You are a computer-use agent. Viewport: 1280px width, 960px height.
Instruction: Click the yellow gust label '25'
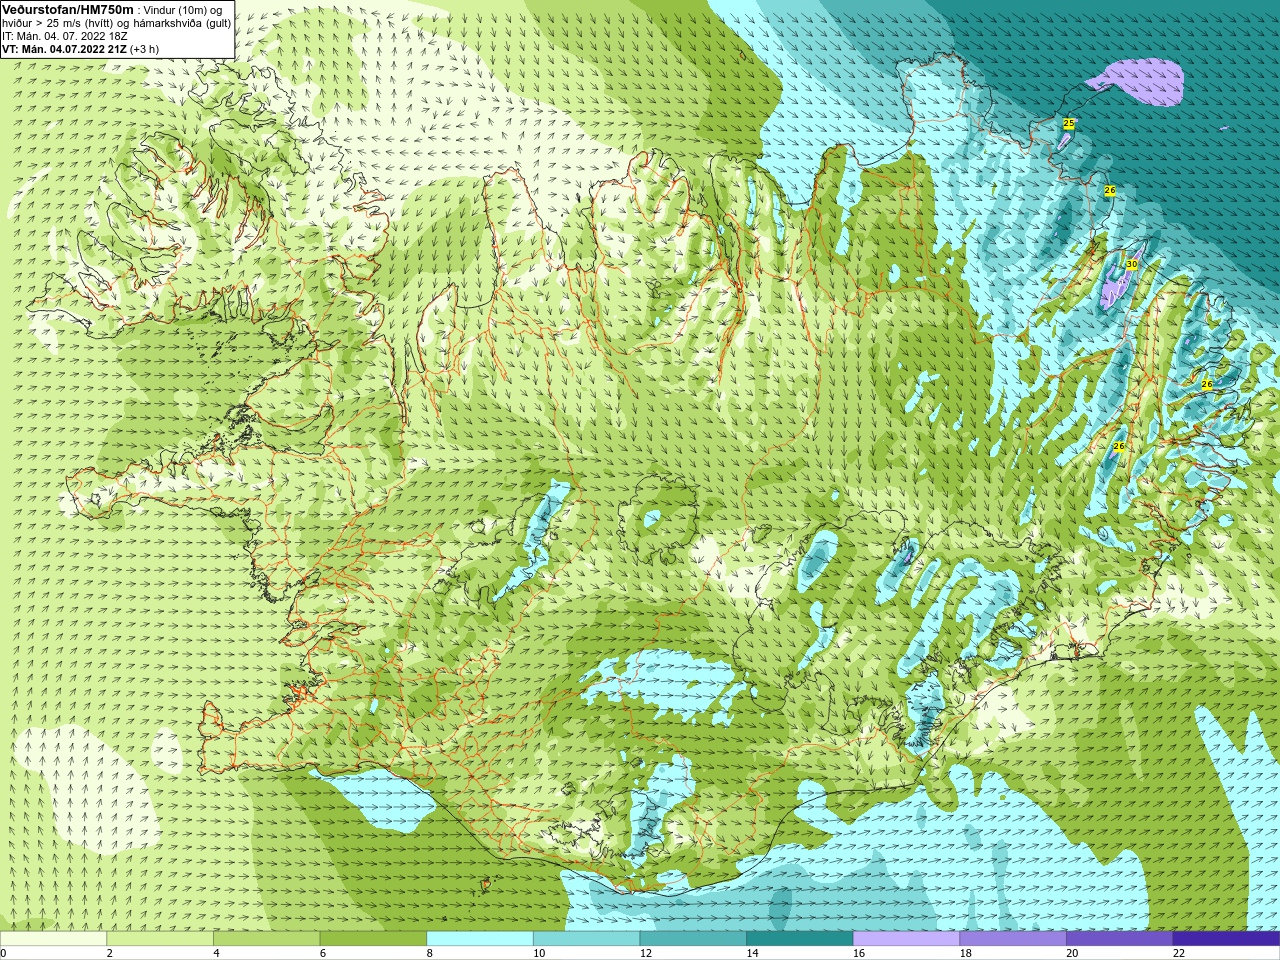click(x=1068, y=123)
